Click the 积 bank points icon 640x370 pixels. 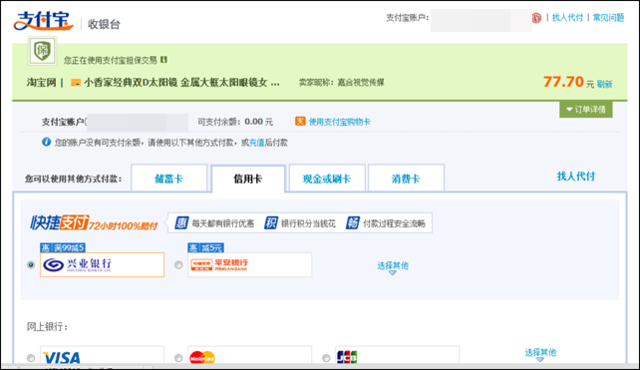[271, 223]
